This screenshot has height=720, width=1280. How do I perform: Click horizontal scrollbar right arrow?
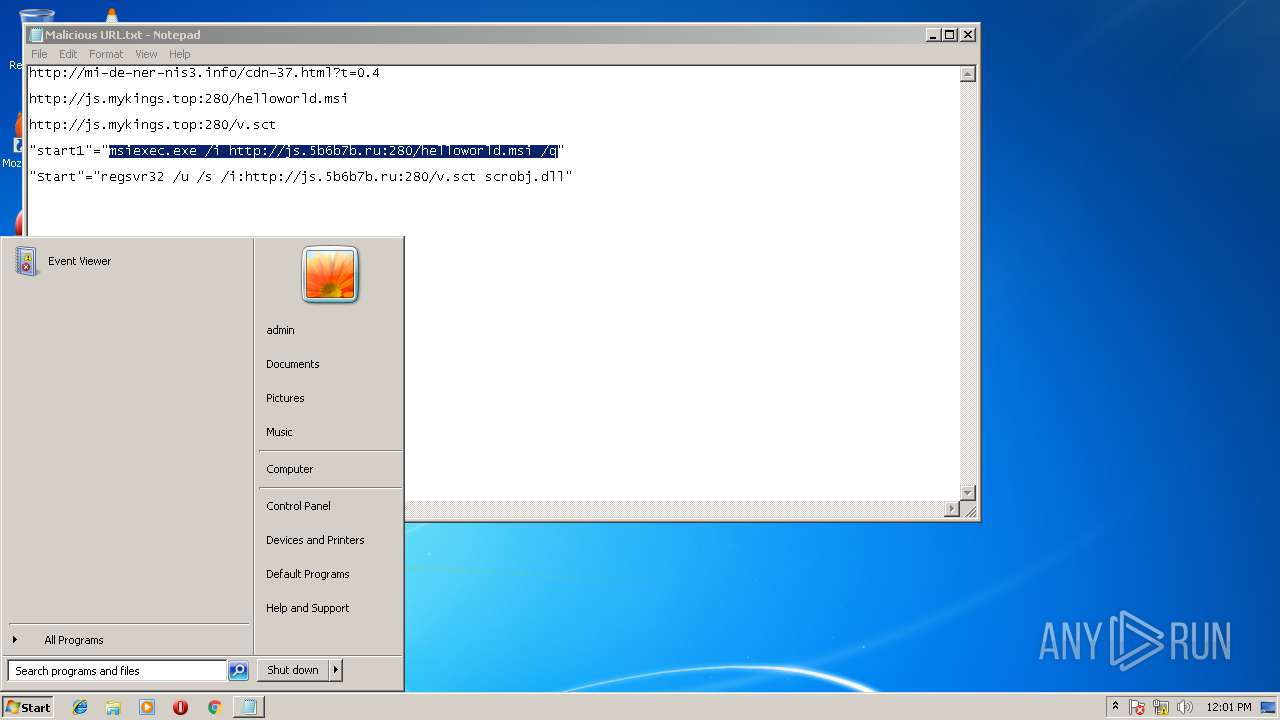pyautogui.click(x=951, y=509)
